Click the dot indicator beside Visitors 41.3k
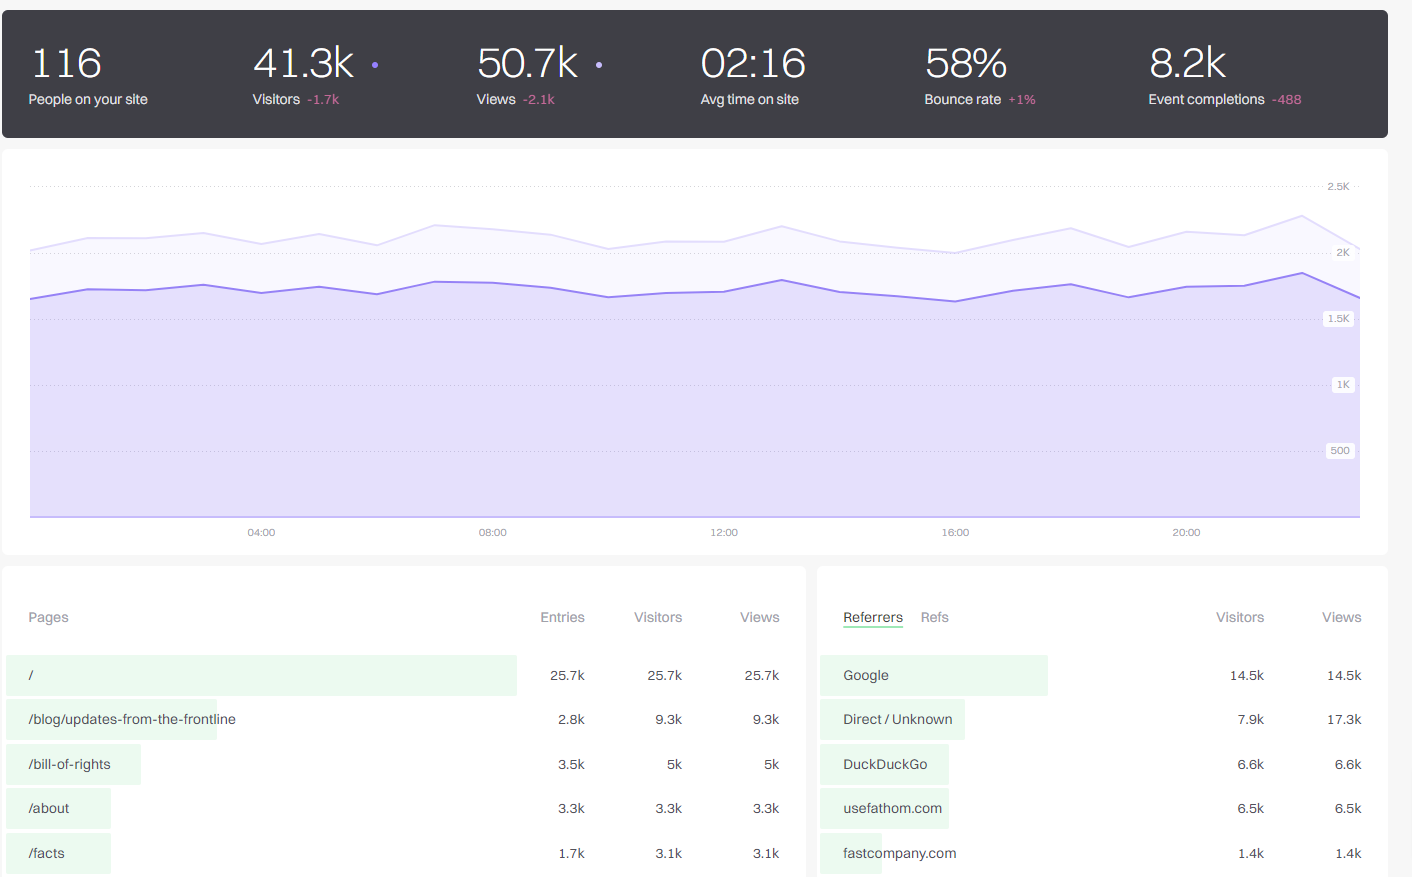 pos(375,65)
